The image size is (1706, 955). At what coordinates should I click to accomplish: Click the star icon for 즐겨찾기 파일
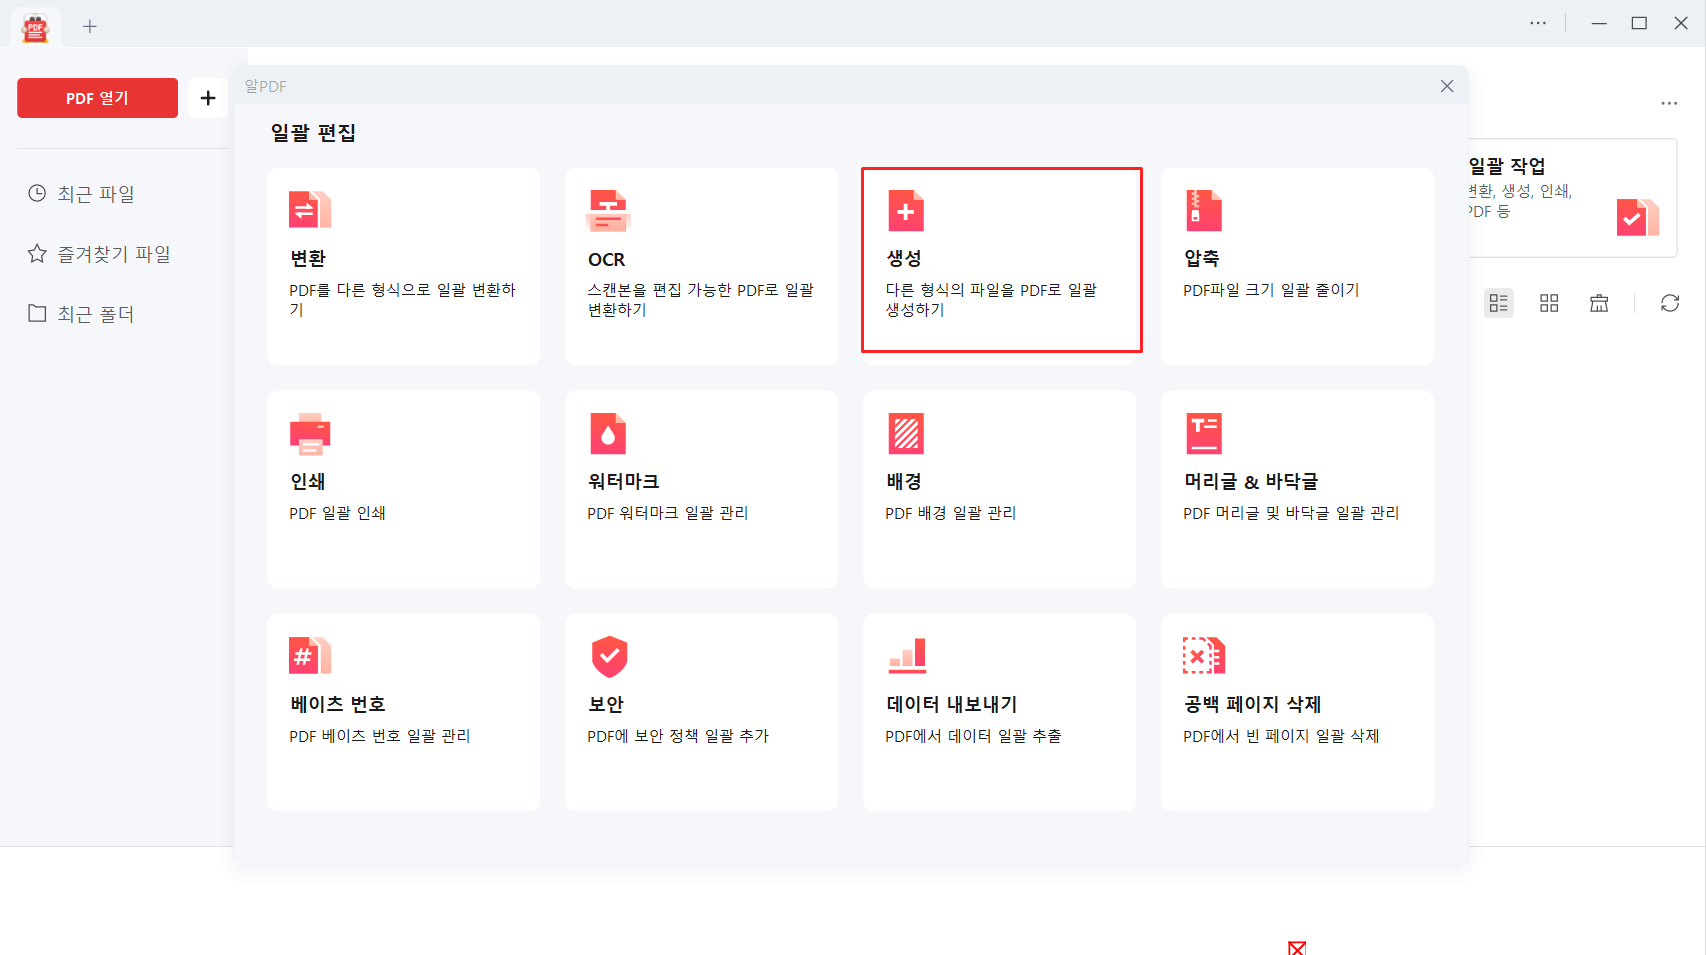37,253
